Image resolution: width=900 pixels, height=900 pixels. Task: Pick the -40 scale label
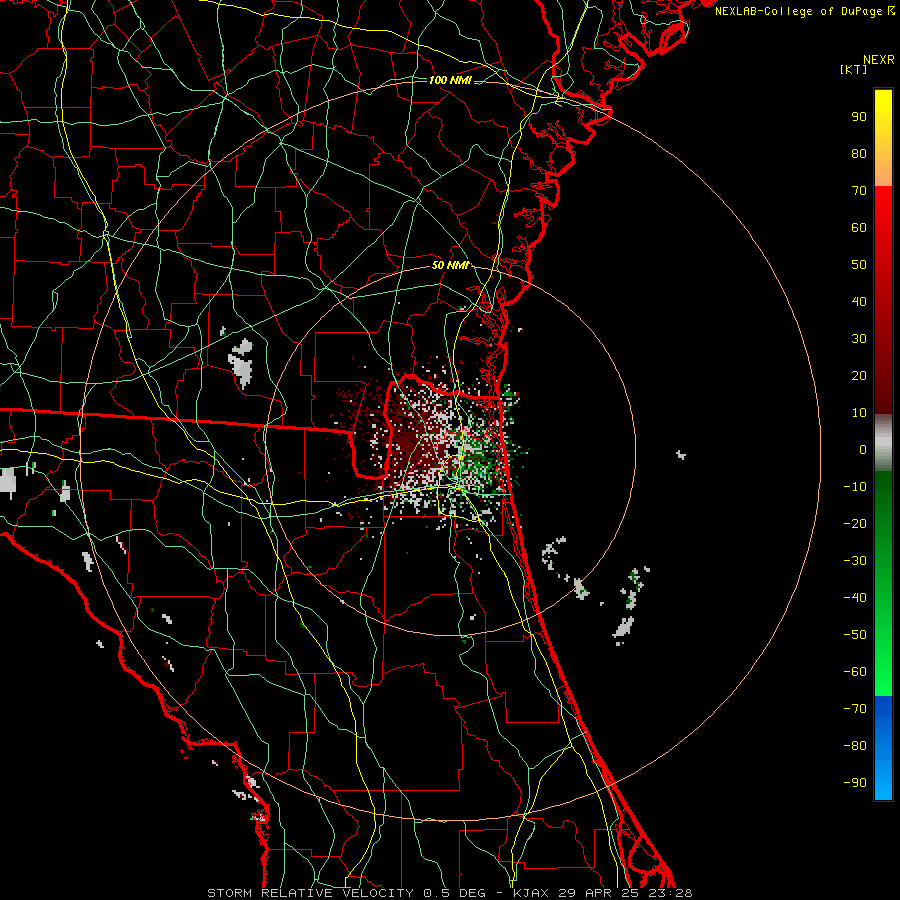[x=855, y=598]
